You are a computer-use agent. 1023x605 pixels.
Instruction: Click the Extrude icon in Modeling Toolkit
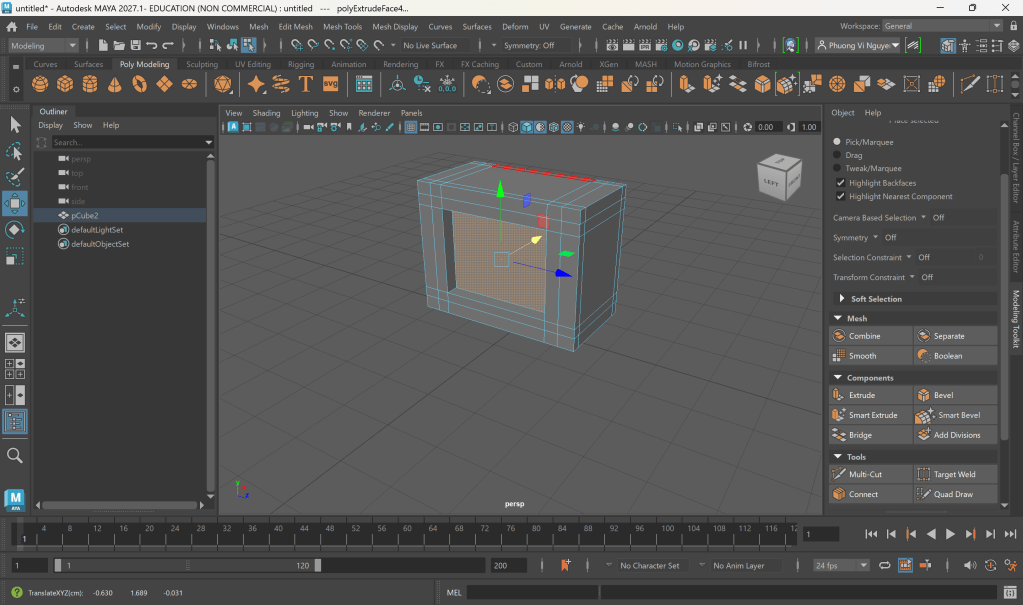(x=838, y=395)
